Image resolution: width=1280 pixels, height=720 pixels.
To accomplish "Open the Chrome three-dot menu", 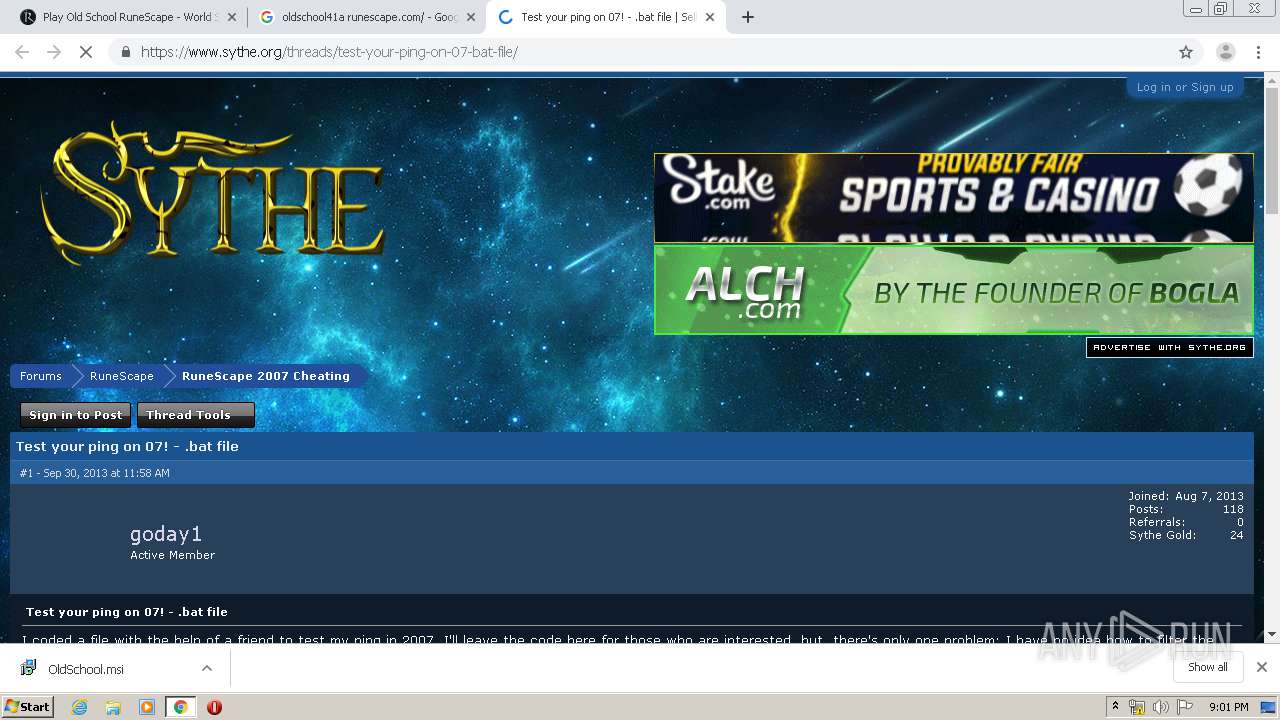I will 1258,52.
